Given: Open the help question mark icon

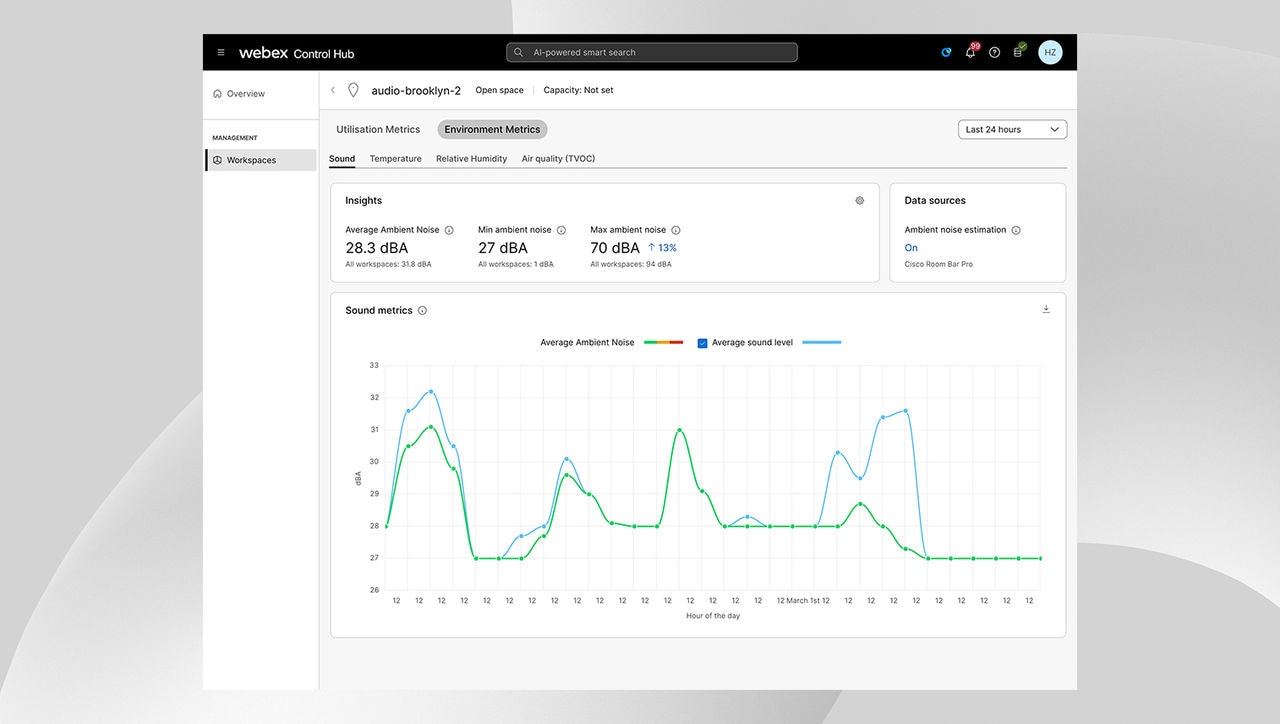Looking at the screenshot, I should tap(994, 52).
